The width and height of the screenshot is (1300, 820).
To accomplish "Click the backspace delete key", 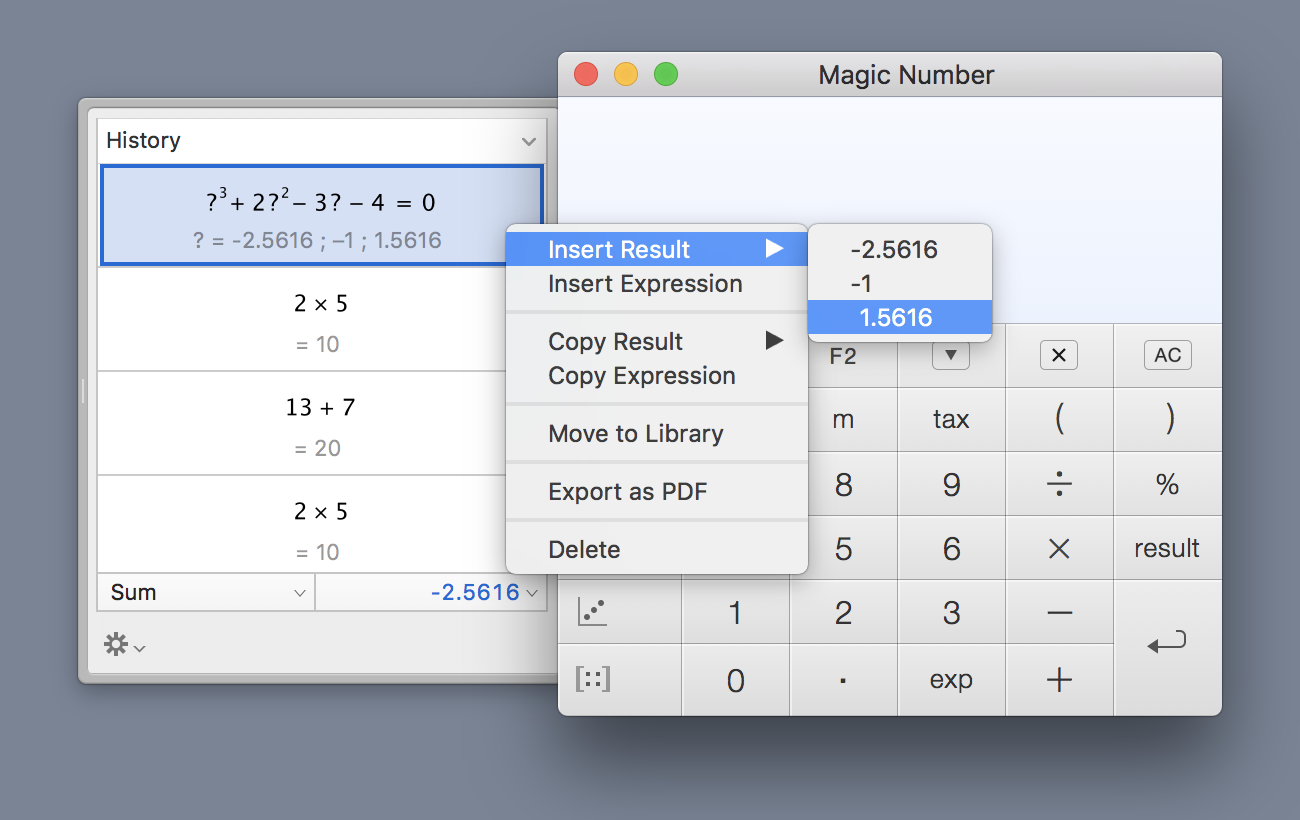I will [x=1059, y=355].
